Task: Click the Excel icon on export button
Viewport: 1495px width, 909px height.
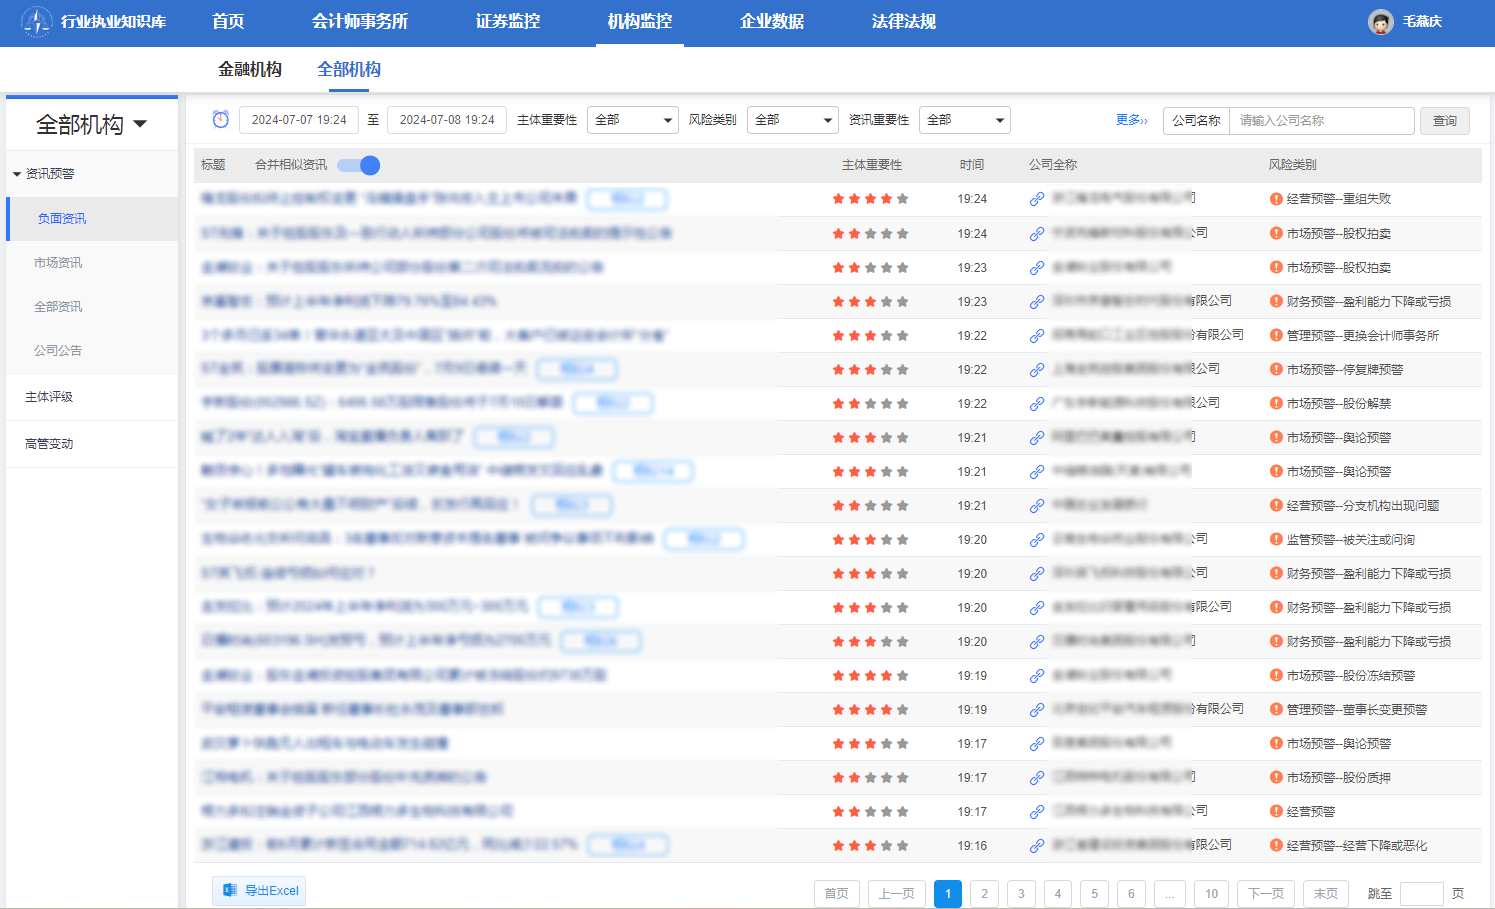Action: (230, 890)
